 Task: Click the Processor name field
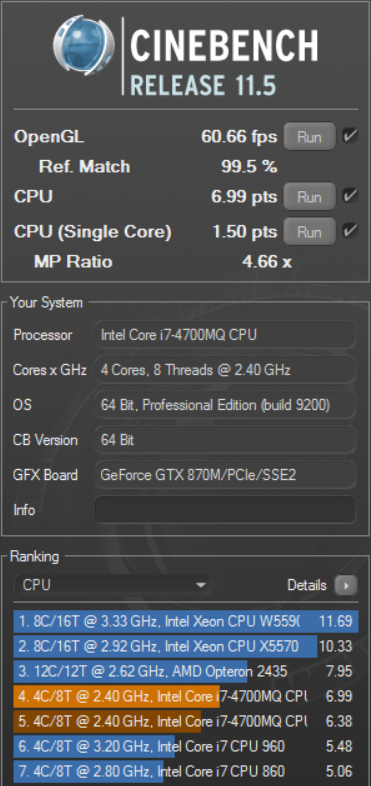[x=225, y=335]
